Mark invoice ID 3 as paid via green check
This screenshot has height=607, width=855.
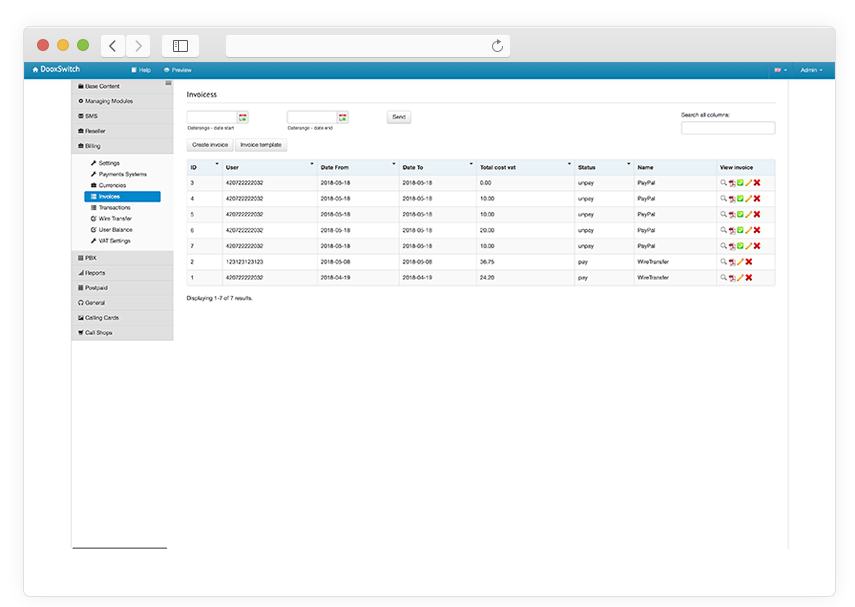[x=740, y=183]
